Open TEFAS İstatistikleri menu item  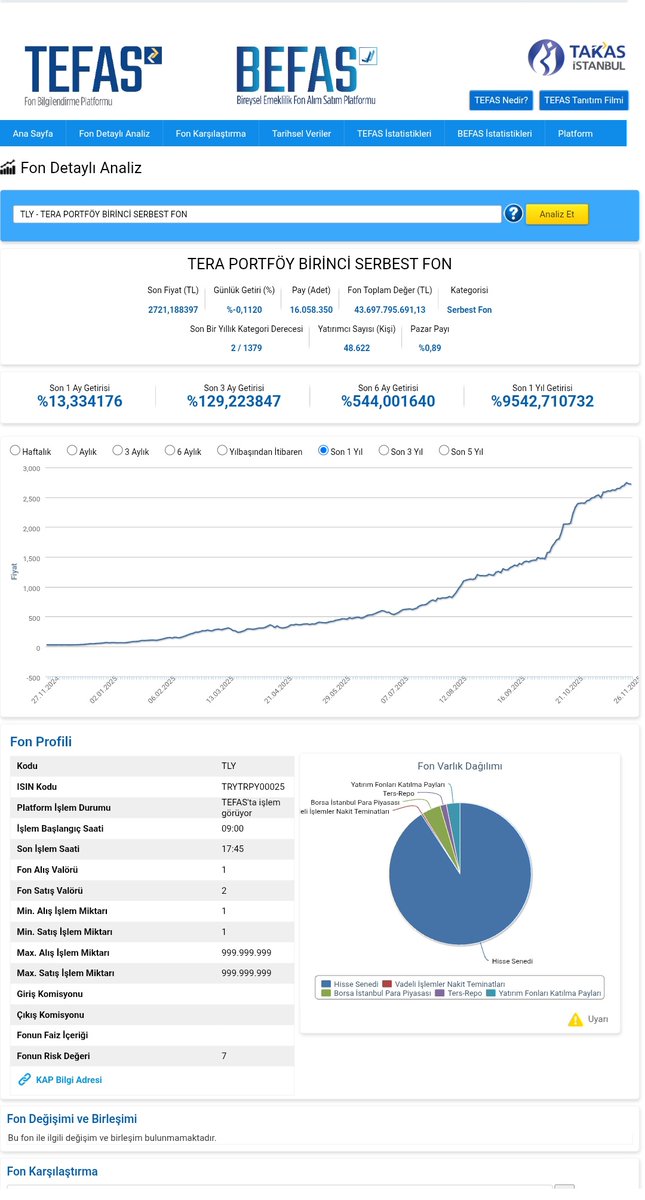[394, 133]
